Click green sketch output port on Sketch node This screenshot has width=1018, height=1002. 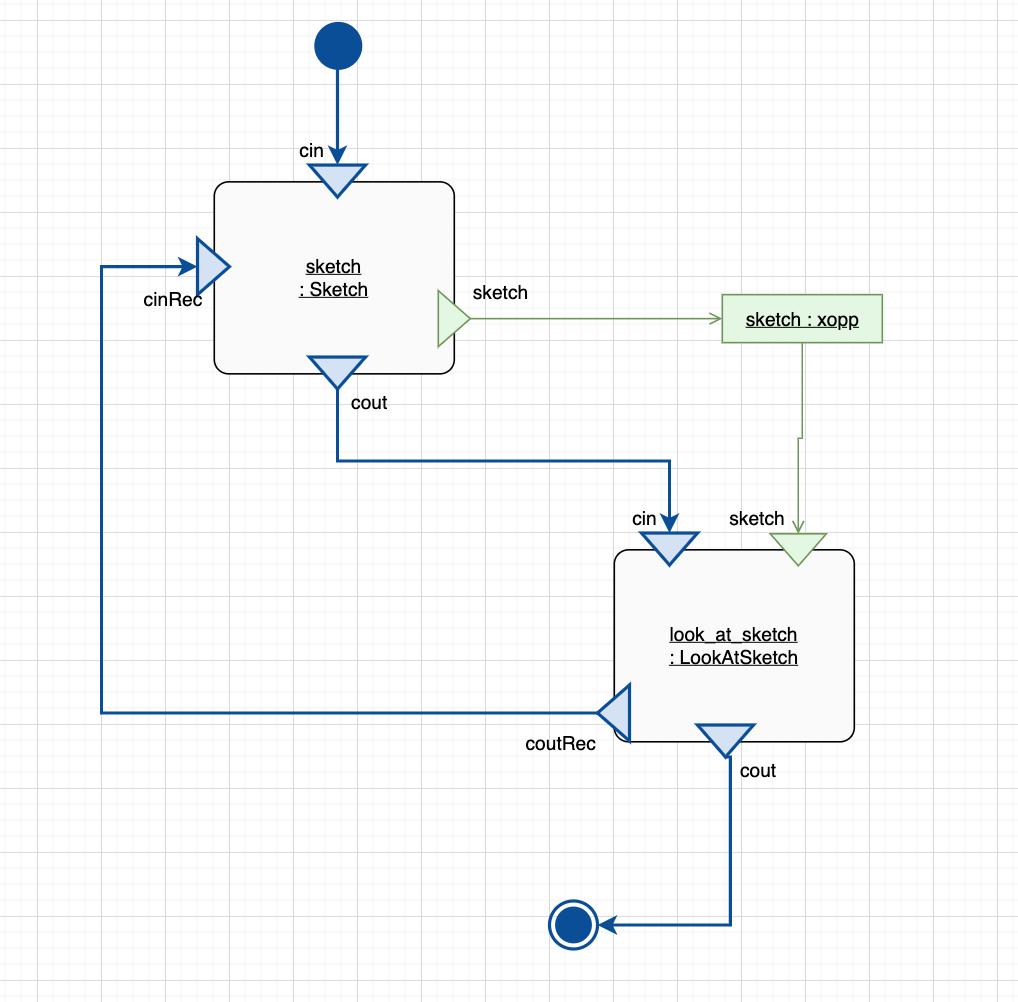pos(451,319)
